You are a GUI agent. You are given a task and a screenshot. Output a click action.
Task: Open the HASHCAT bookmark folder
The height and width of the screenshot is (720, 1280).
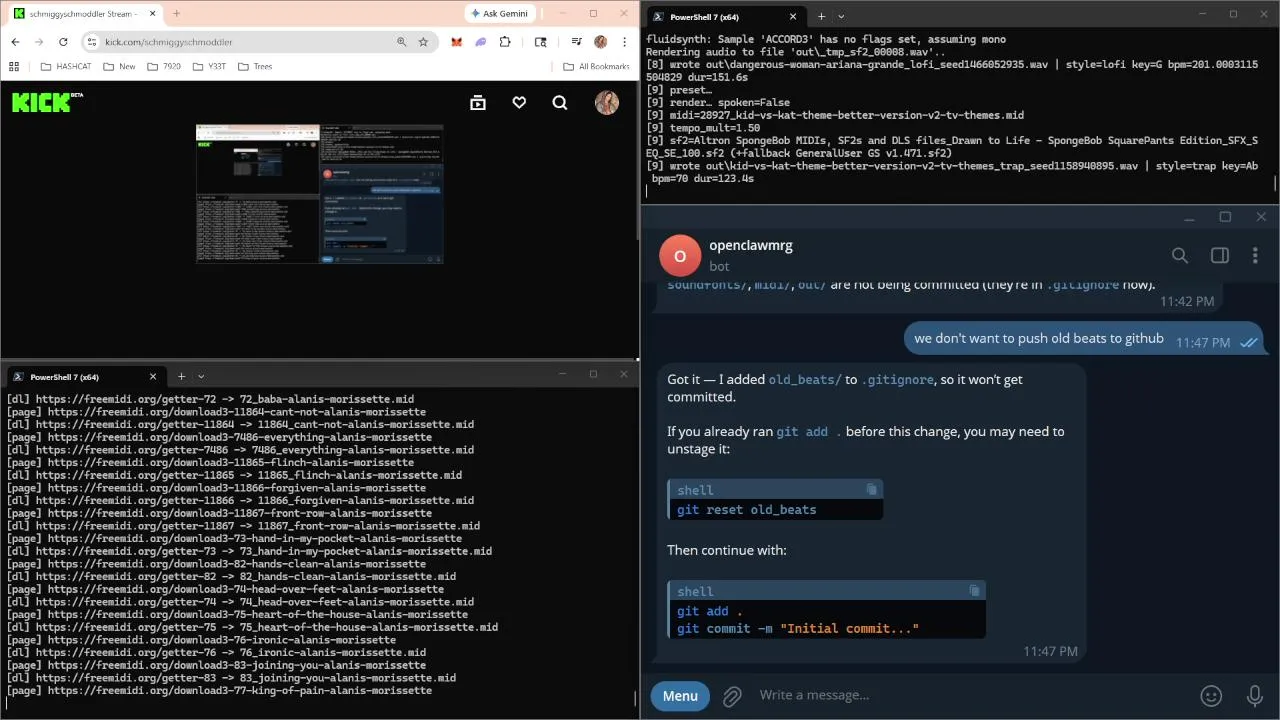click(x=65, y=66)
